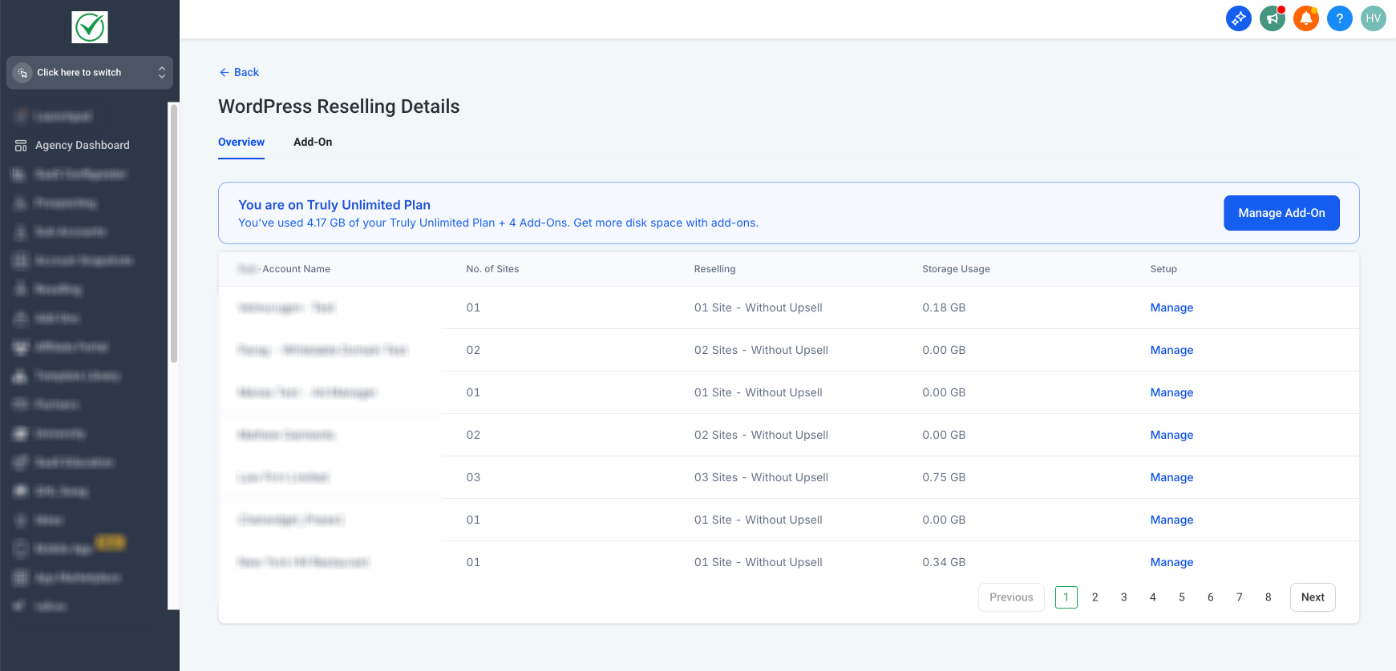Viewport: 1396px width, 671px height.
Task: Click the Next pagination button
Action: click(1313, 597)
